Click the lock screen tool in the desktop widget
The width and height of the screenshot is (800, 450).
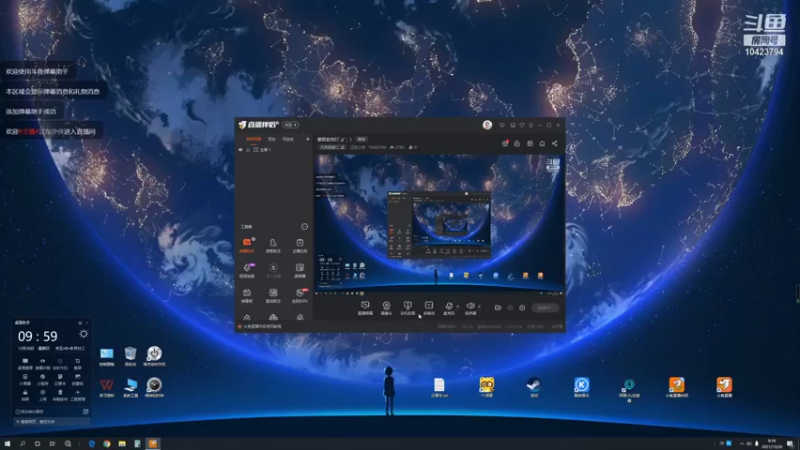pos(25,394)
